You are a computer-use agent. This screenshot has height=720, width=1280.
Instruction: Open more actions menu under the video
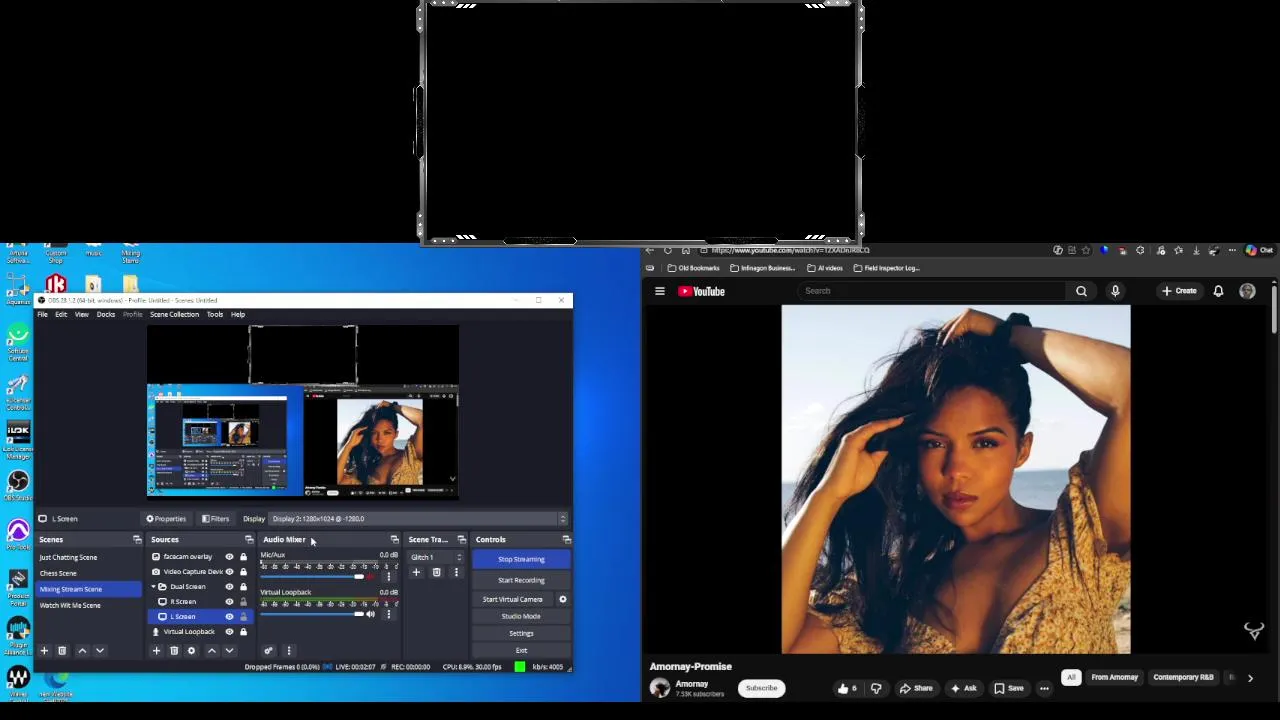[1044, 688]
